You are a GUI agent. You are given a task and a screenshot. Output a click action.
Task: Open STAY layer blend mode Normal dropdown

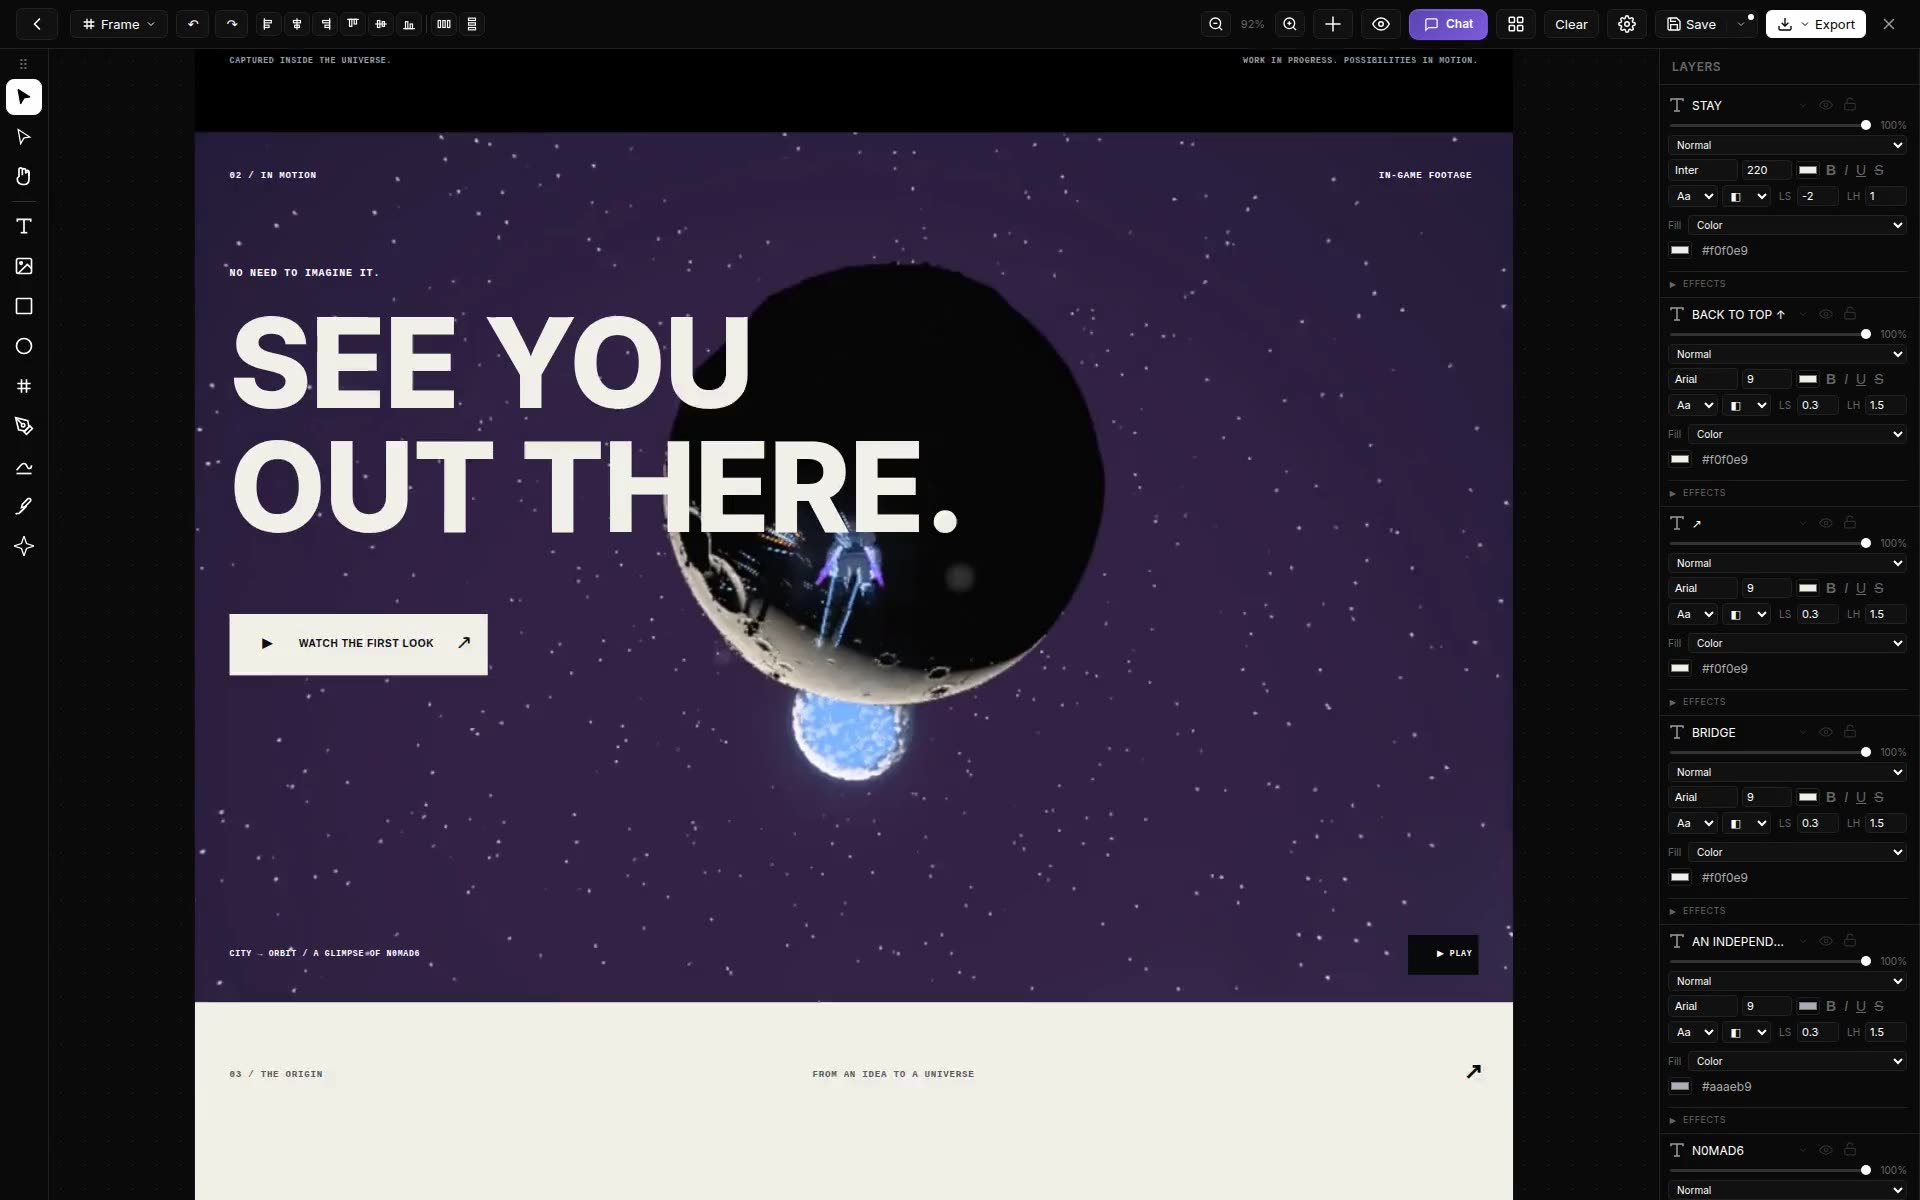click(x=1787, y=145)
